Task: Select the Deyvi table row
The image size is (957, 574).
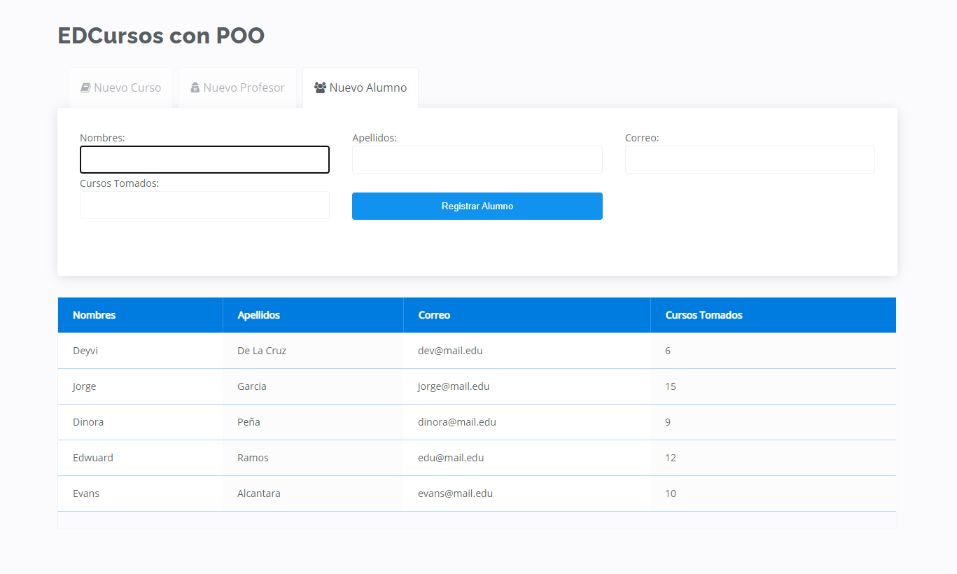Action: point(477,351)
